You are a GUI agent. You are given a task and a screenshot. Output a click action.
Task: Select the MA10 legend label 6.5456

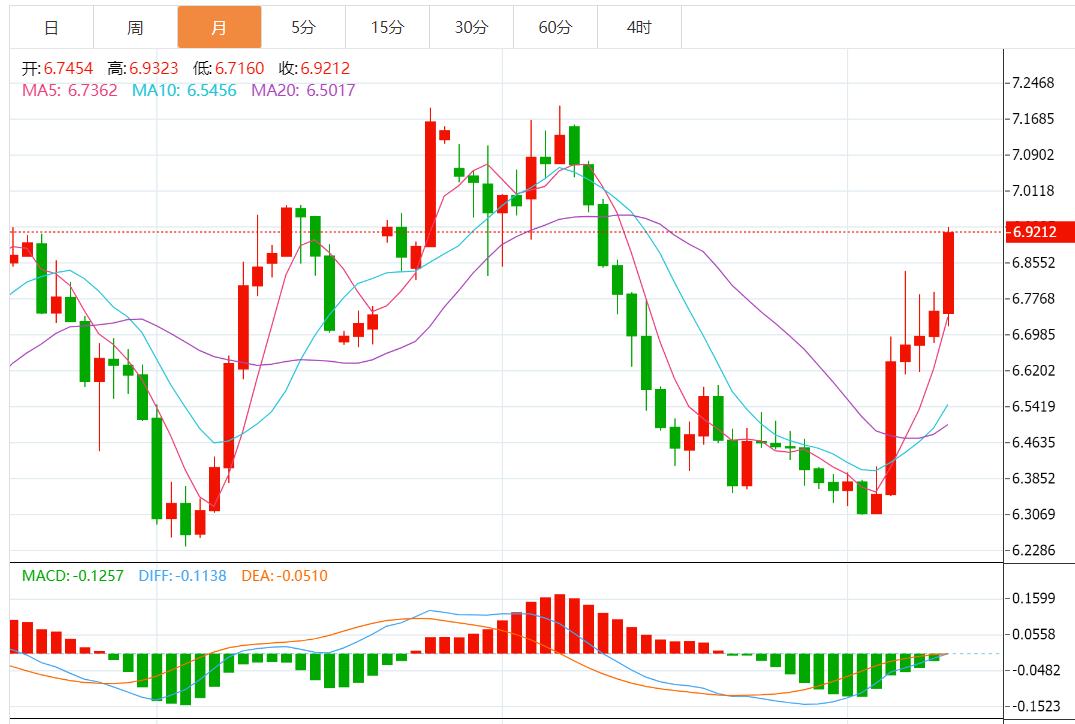point(184,90)
